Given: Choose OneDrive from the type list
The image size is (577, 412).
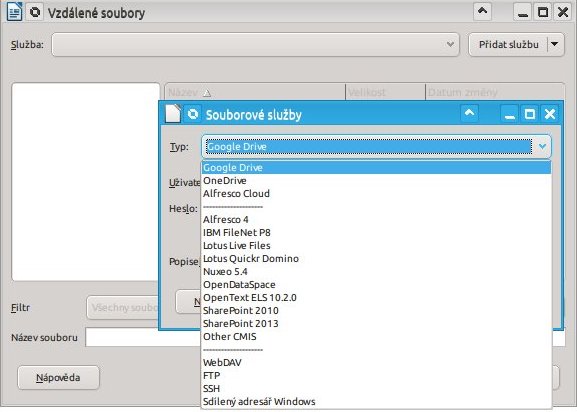Looking at the screenshot, I should 376,181.
